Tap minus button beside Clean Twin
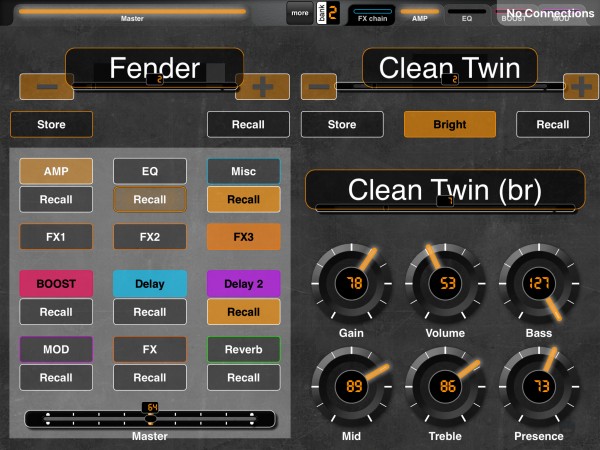The height and width of the screenshot is (450, 600). click(319, 86)
